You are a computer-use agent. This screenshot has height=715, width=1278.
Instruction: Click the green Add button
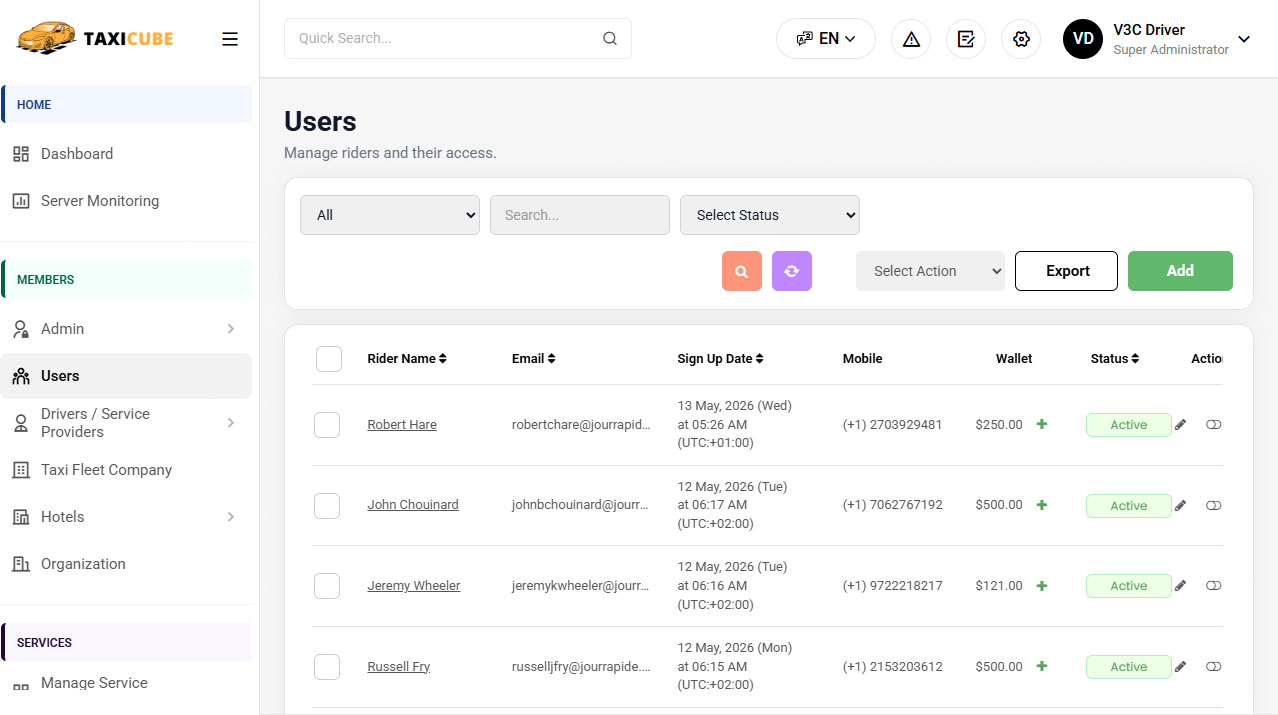[x=1180, y=271]
